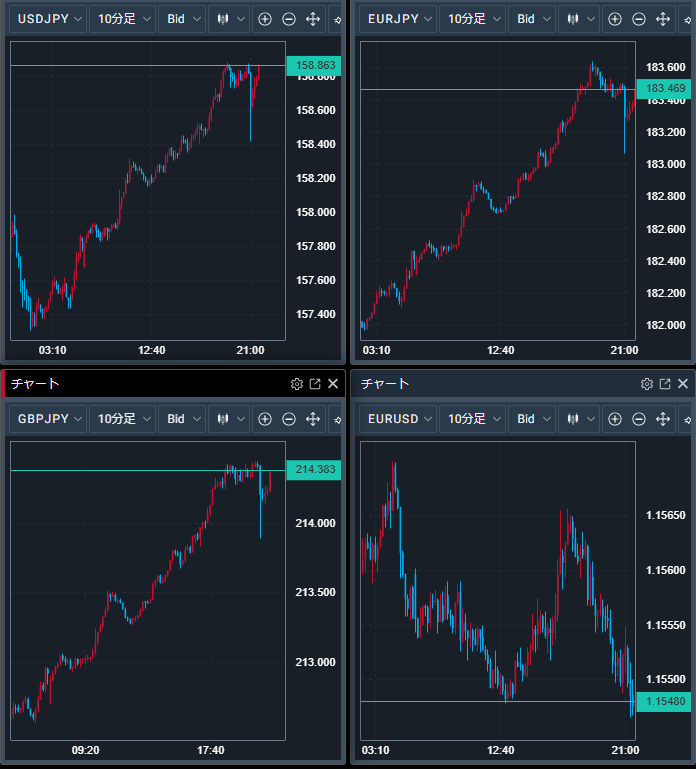Open the EURJPY currency pair dropdown
Image resolution: width=696 pixels, height=769 pixels.
[x=398, y=19]
